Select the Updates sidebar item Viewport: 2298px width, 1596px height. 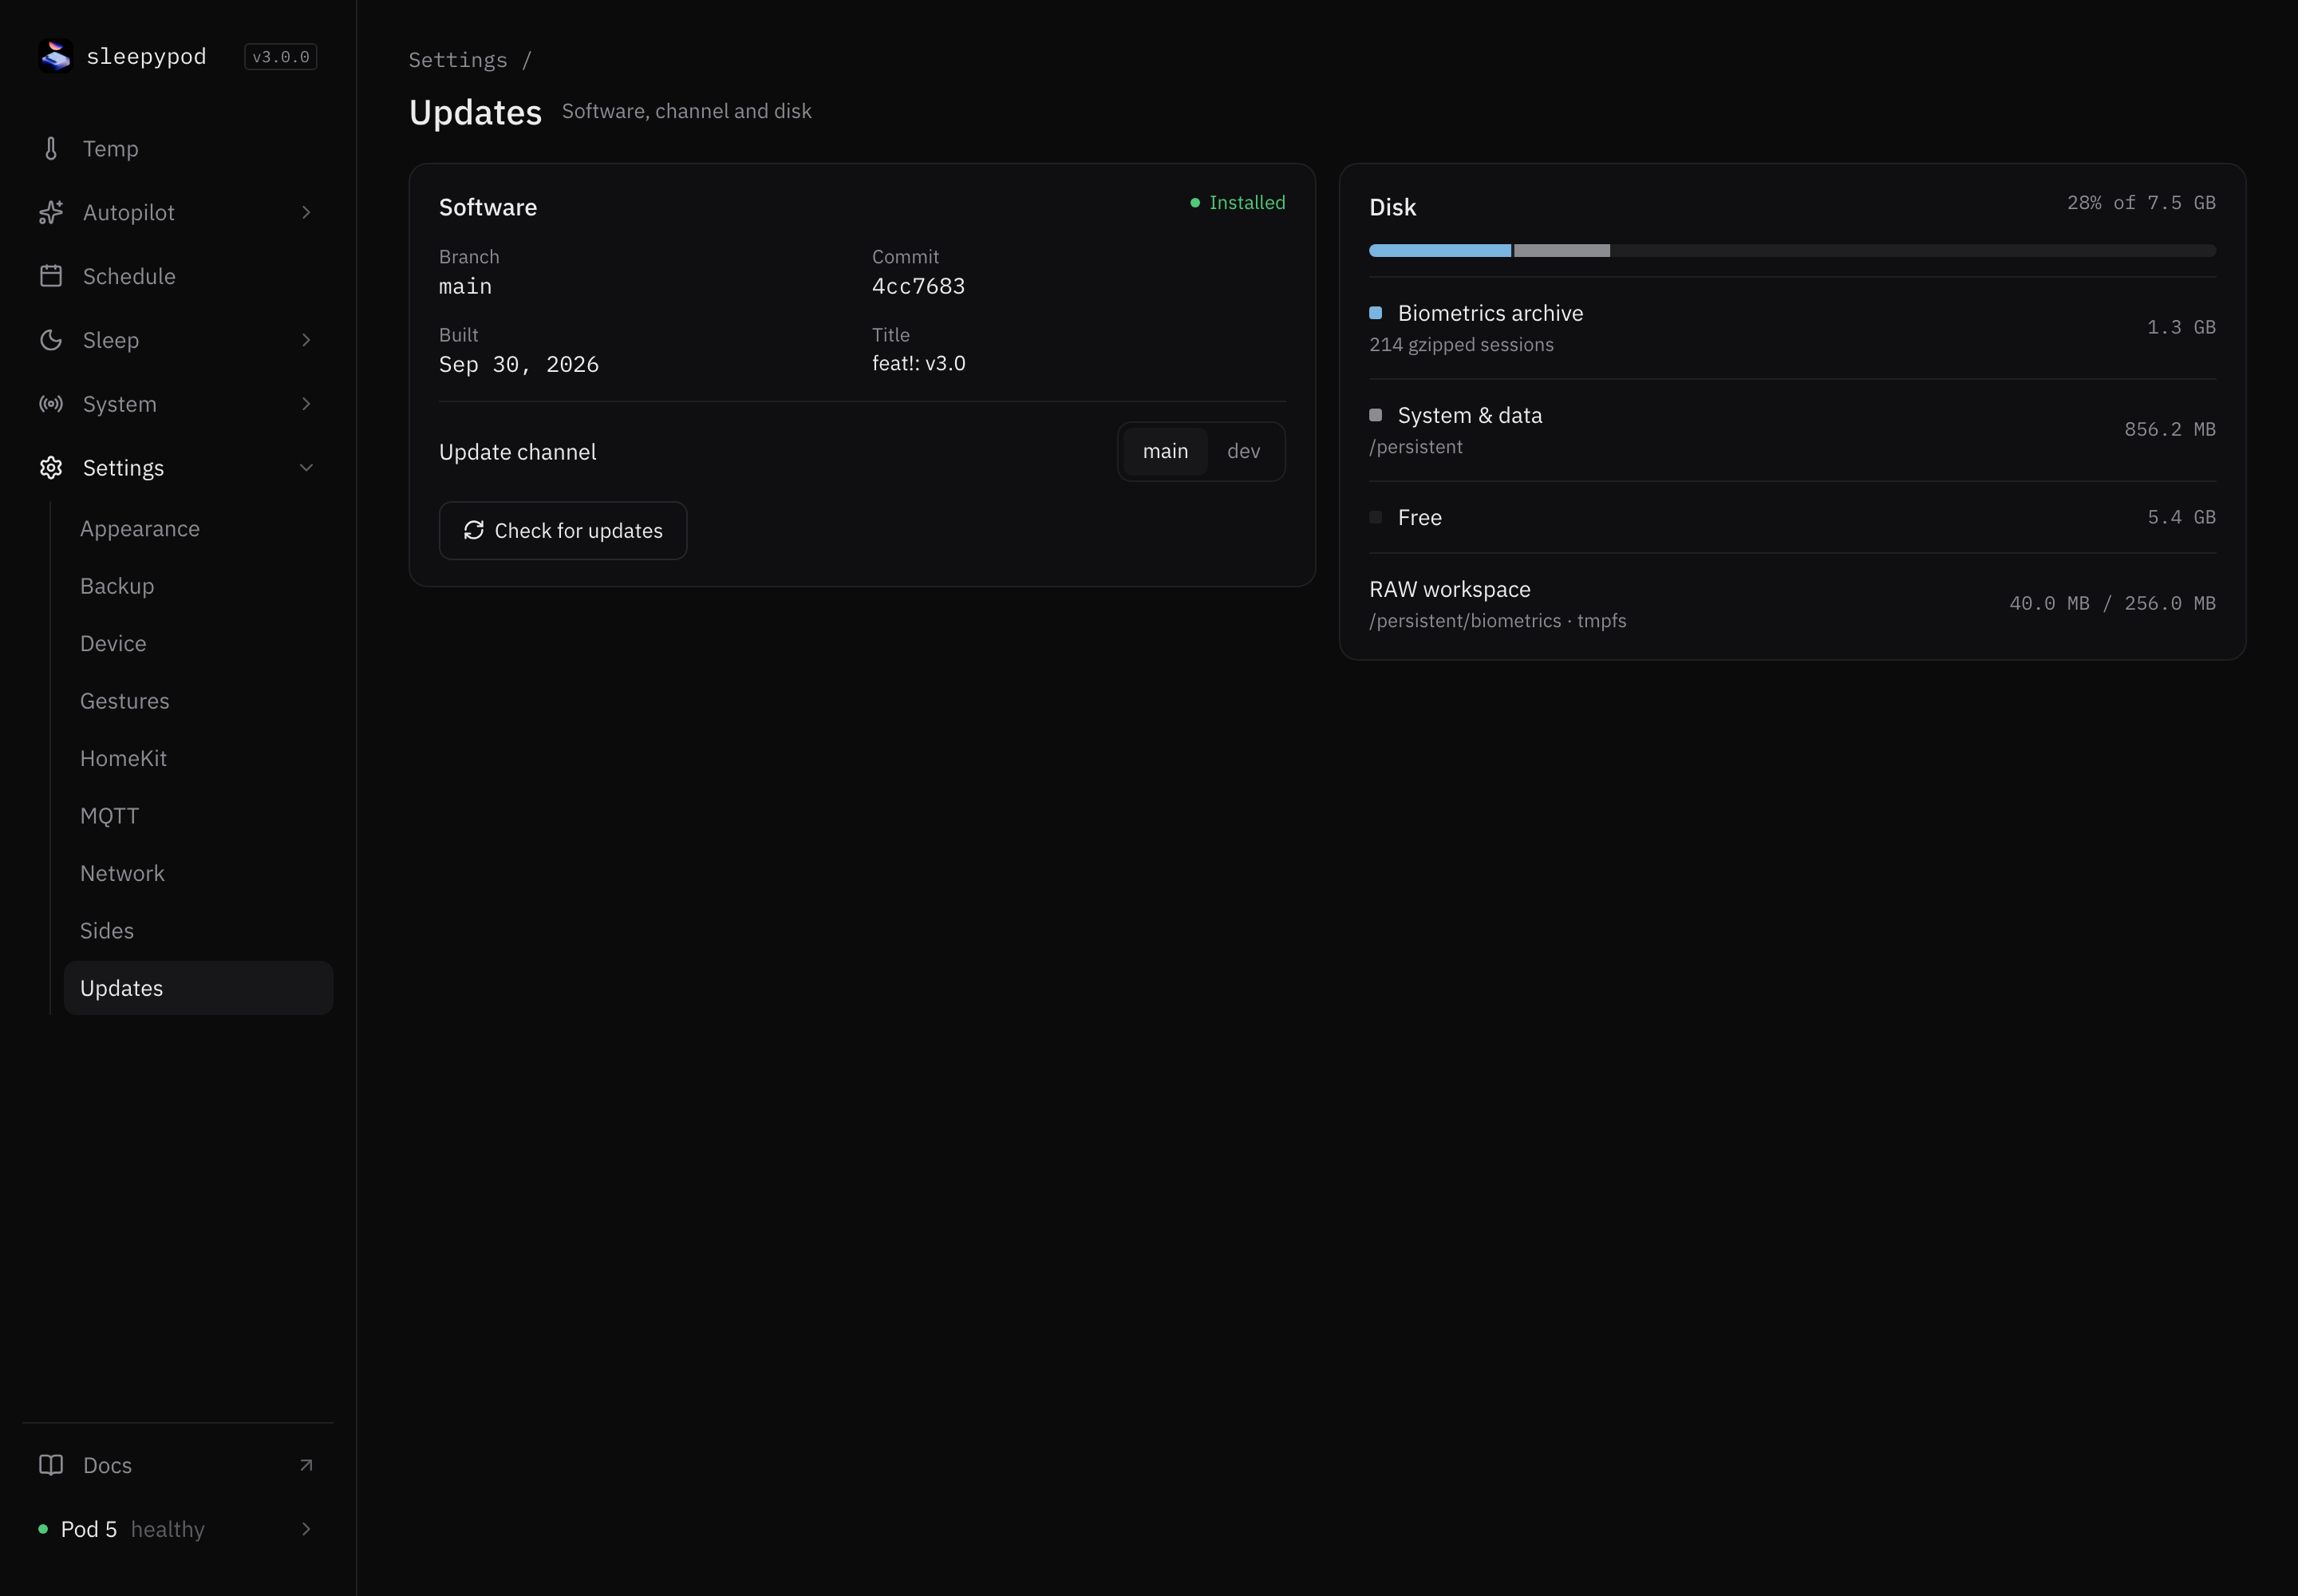(x=198, y=988)
